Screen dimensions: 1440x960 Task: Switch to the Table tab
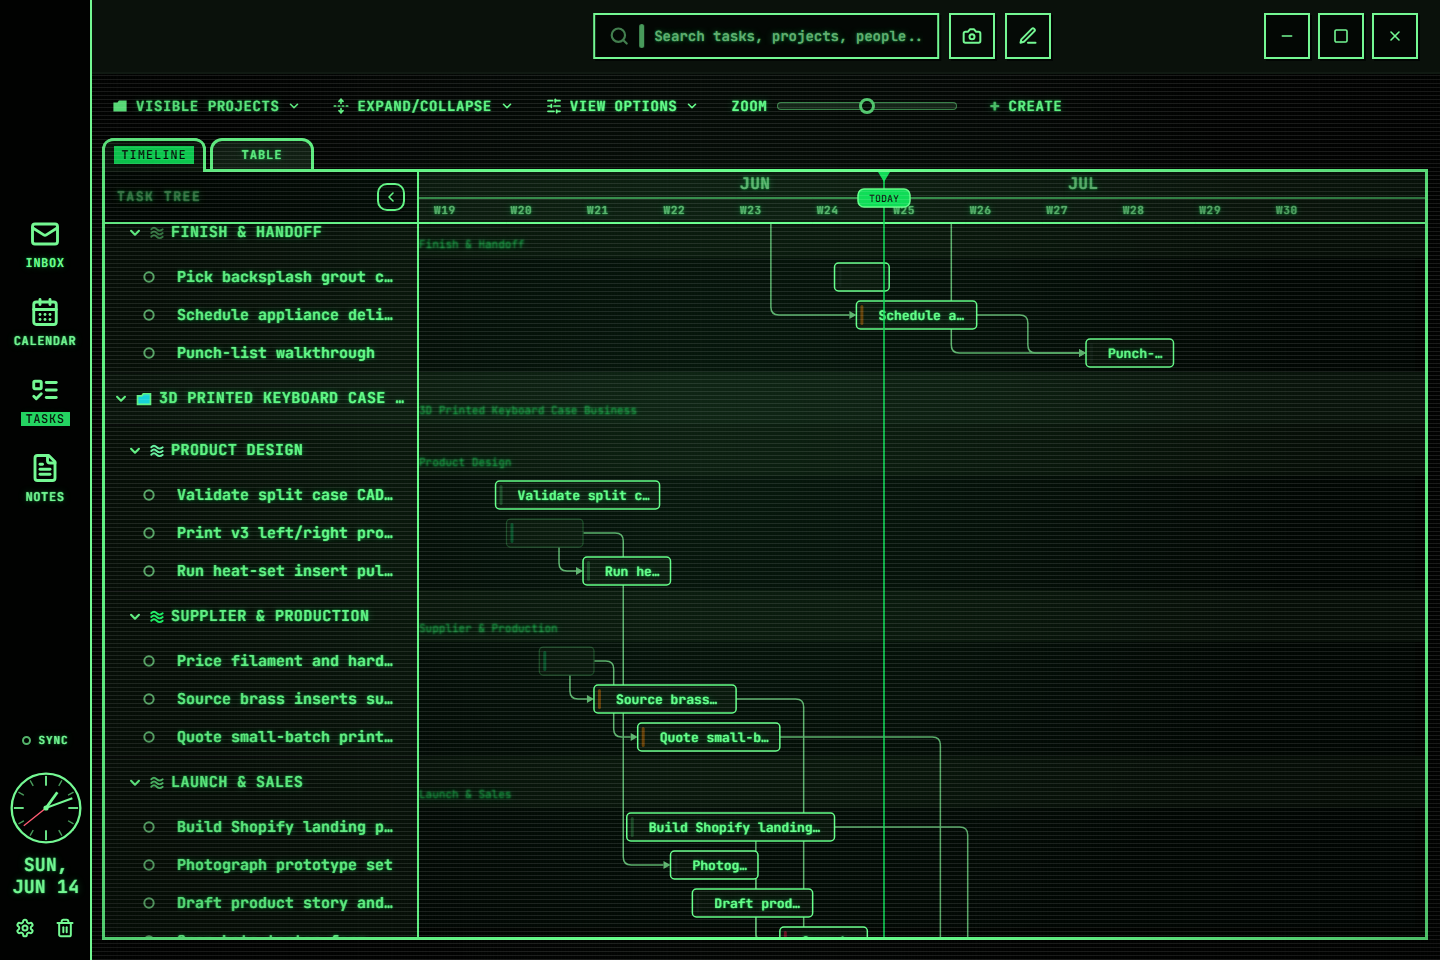click(x=262, y=155)
